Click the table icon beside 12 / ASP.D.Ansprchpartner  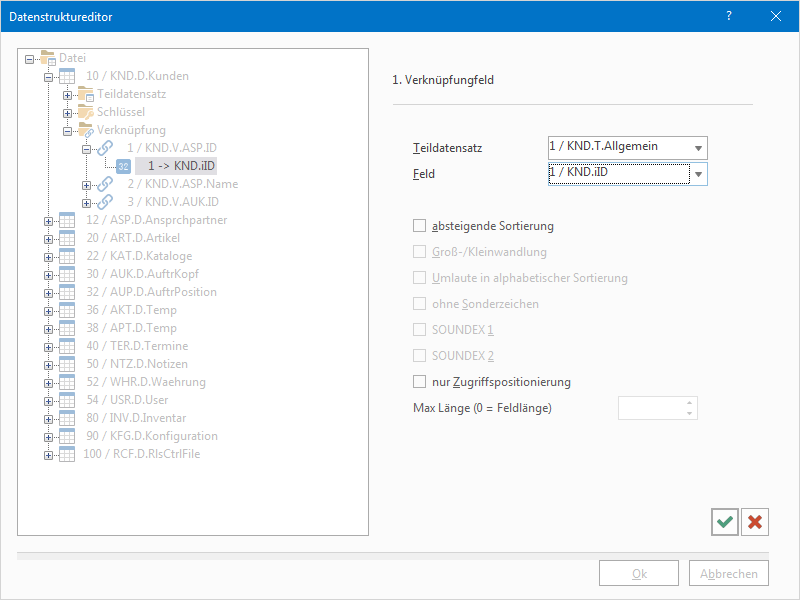[68, 220]
